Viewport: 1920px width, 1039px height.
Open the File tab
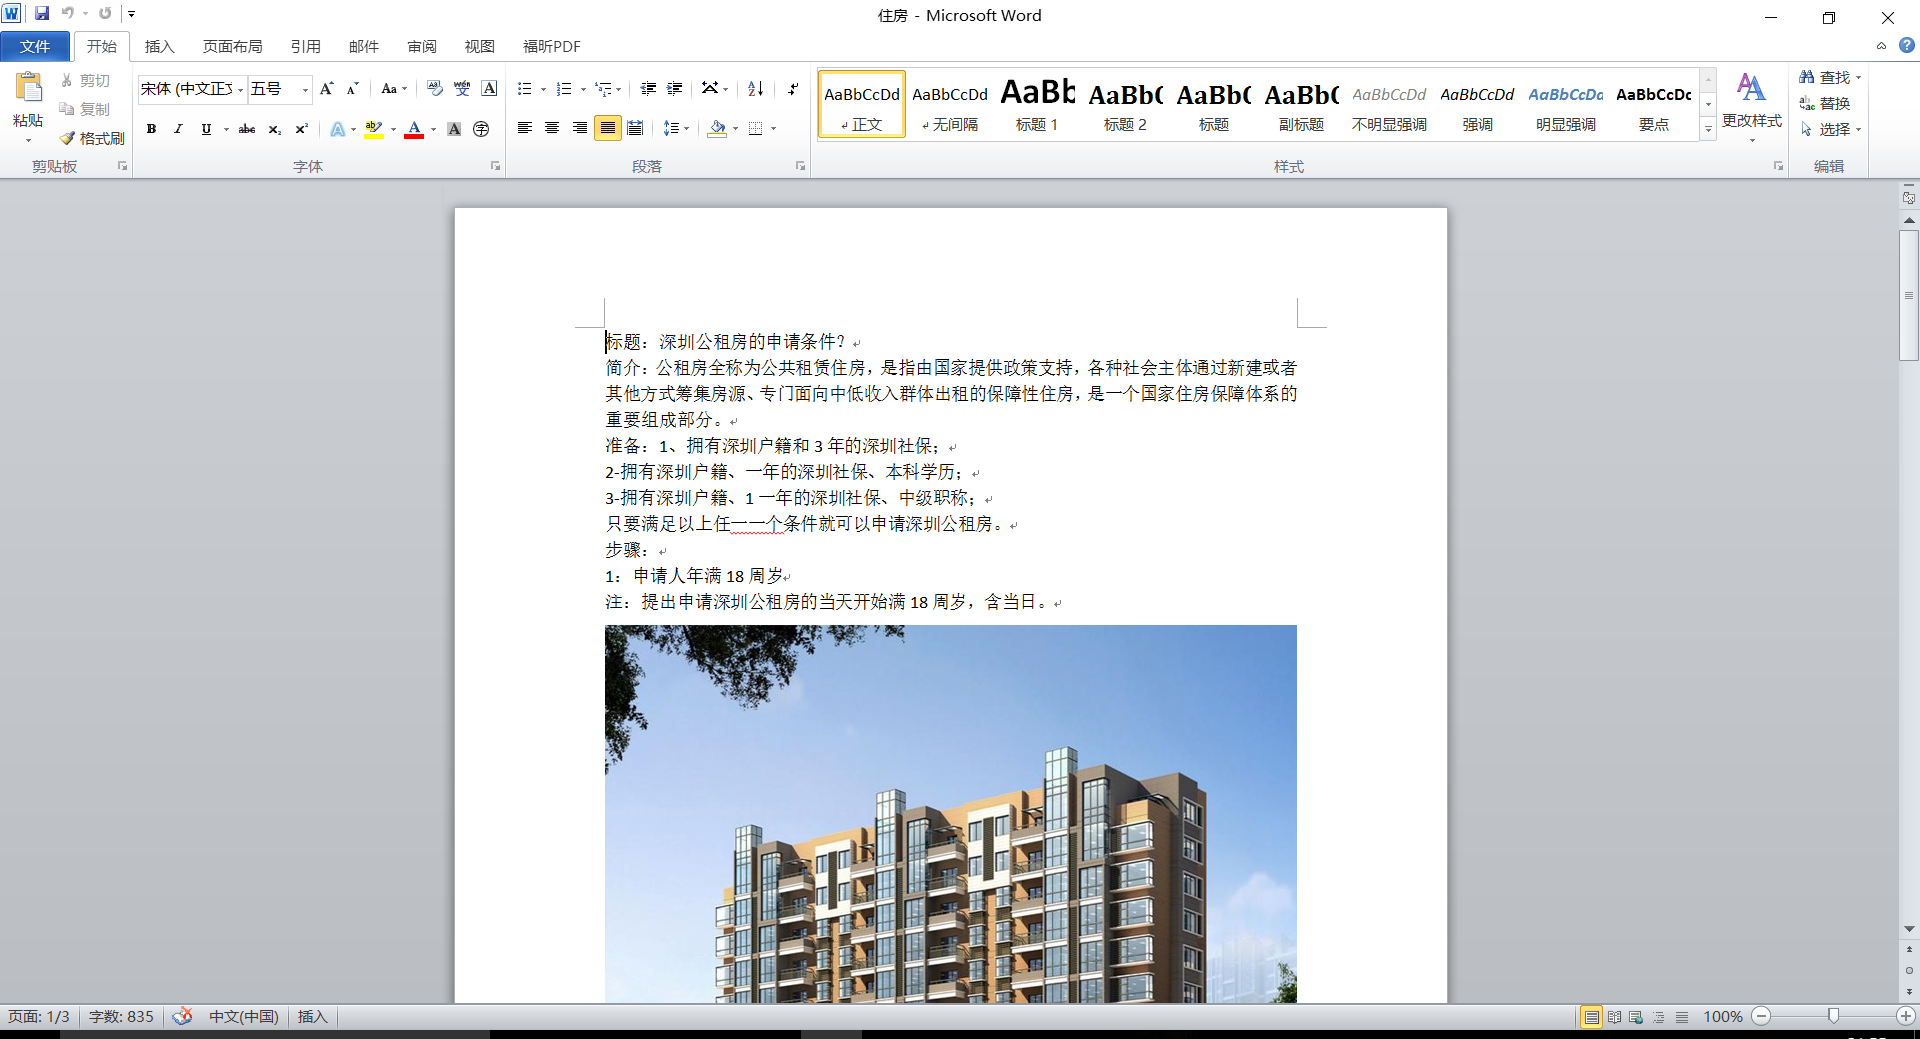(x=35, y=46)
